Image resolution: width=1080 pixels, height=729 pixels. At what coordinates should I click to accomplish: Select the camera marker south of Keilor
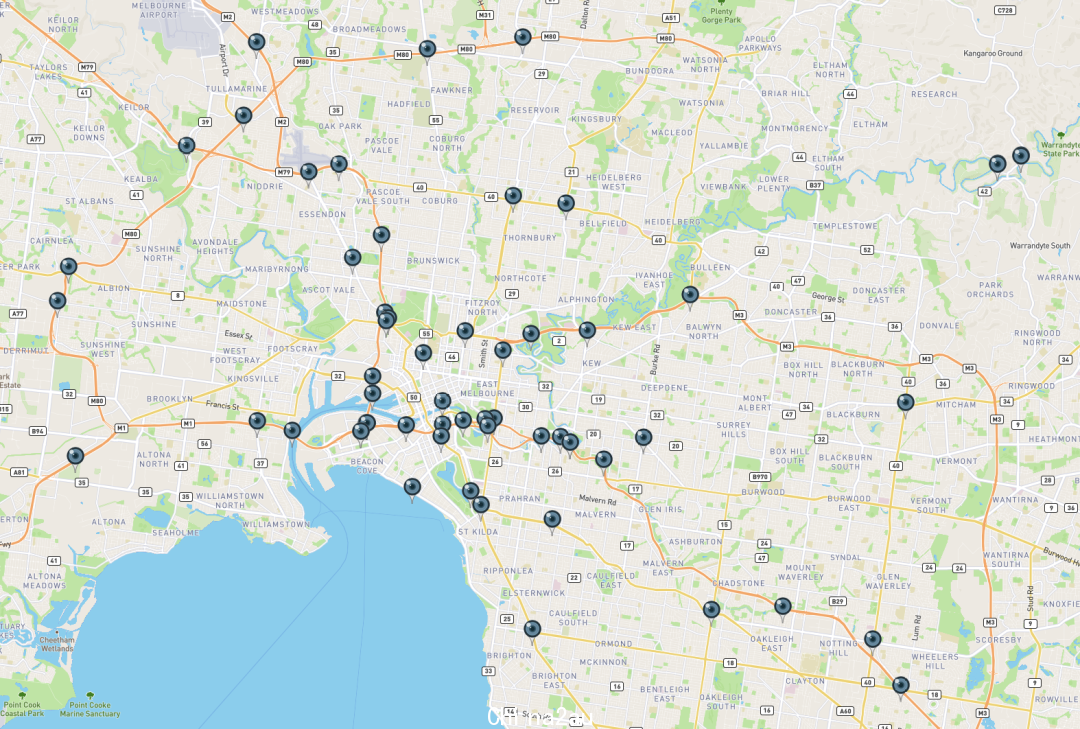(x=187, y=147)
